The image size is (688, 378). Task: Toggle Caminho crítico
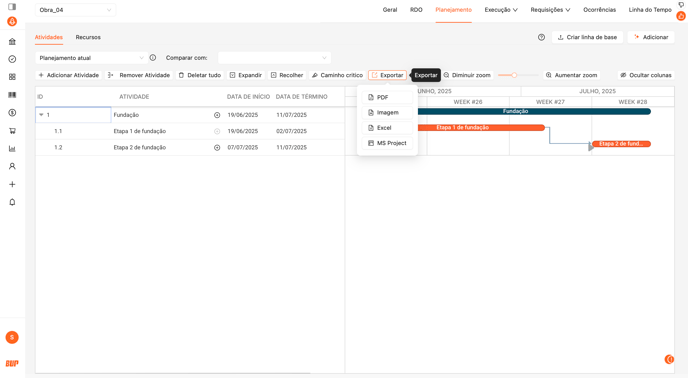pos(337,75)
